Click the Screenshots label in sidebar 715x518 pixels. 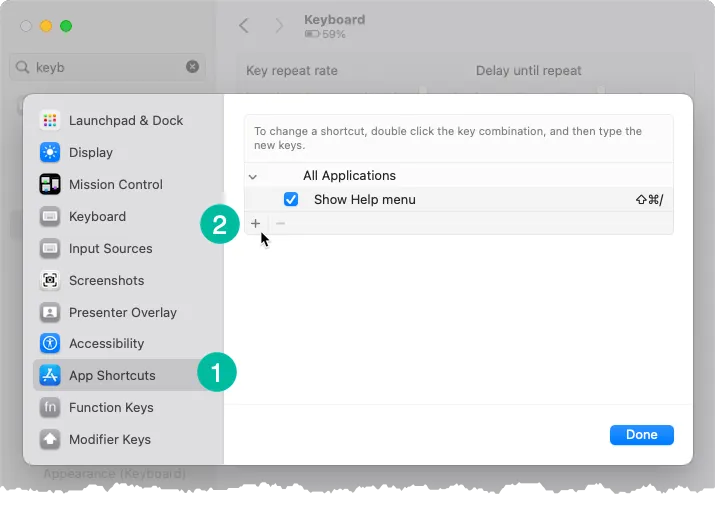(x=106, y=280)
